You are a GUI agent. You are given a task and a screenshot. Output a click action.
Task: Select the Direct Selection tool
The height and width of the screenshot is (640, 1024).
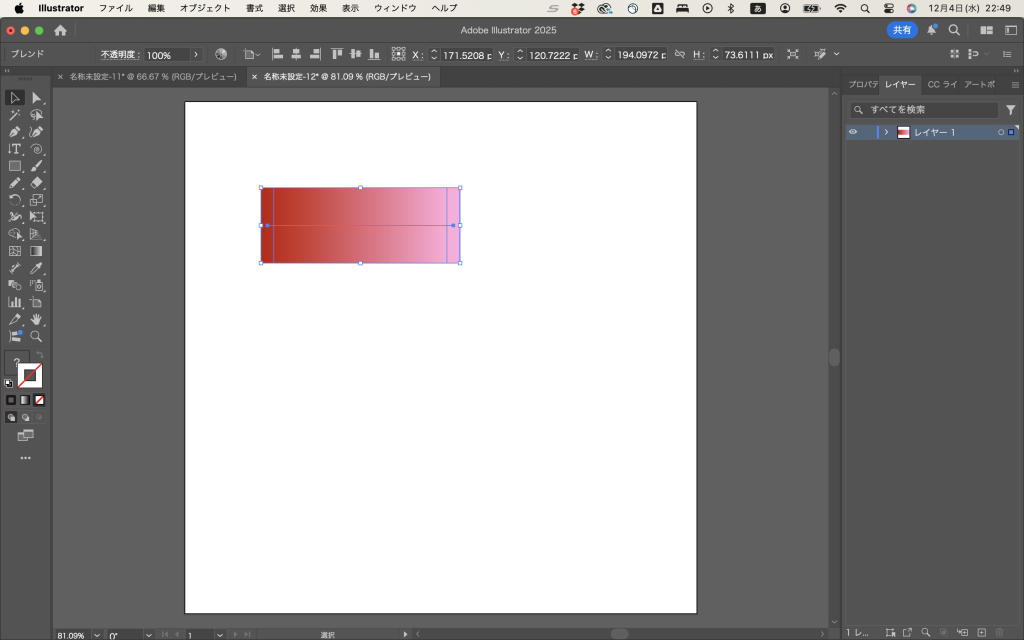point(37,98)
